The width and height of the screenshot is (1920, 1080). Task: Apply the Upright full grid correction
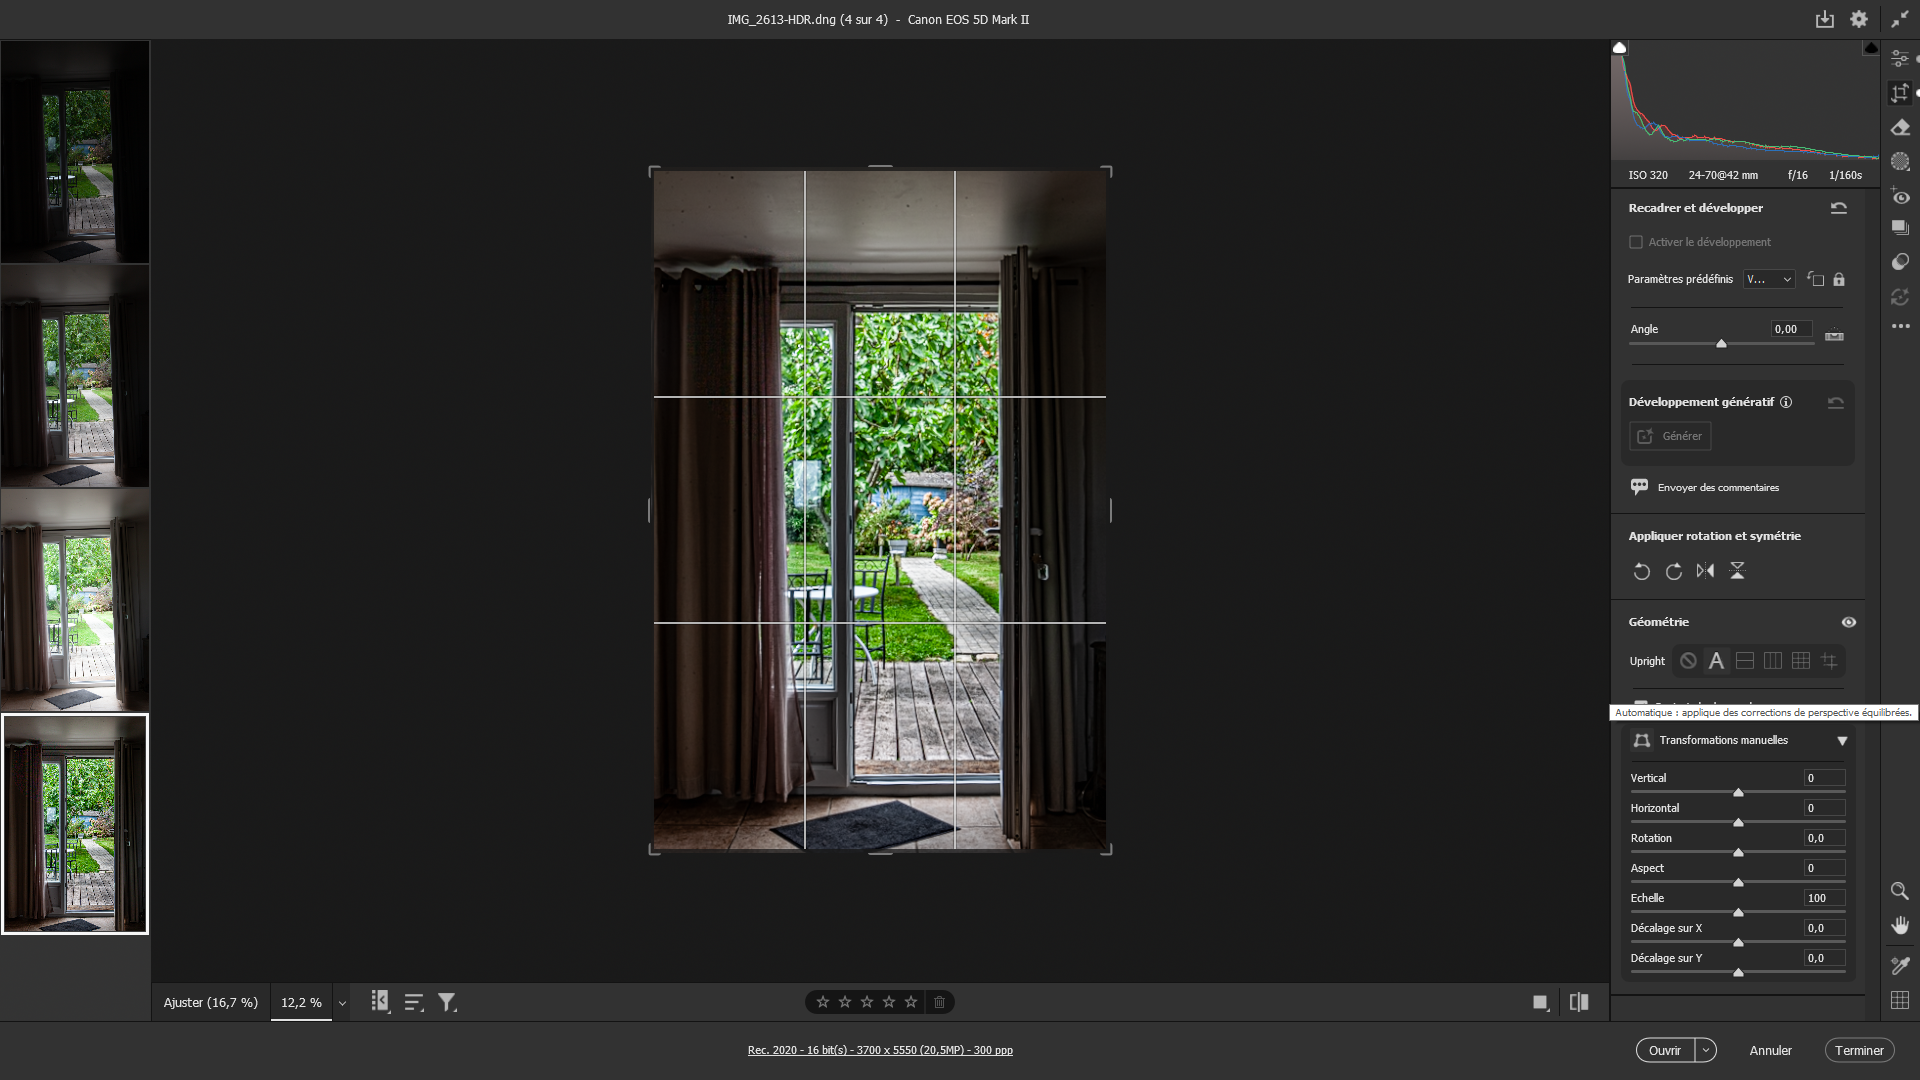pos(1801,661)
